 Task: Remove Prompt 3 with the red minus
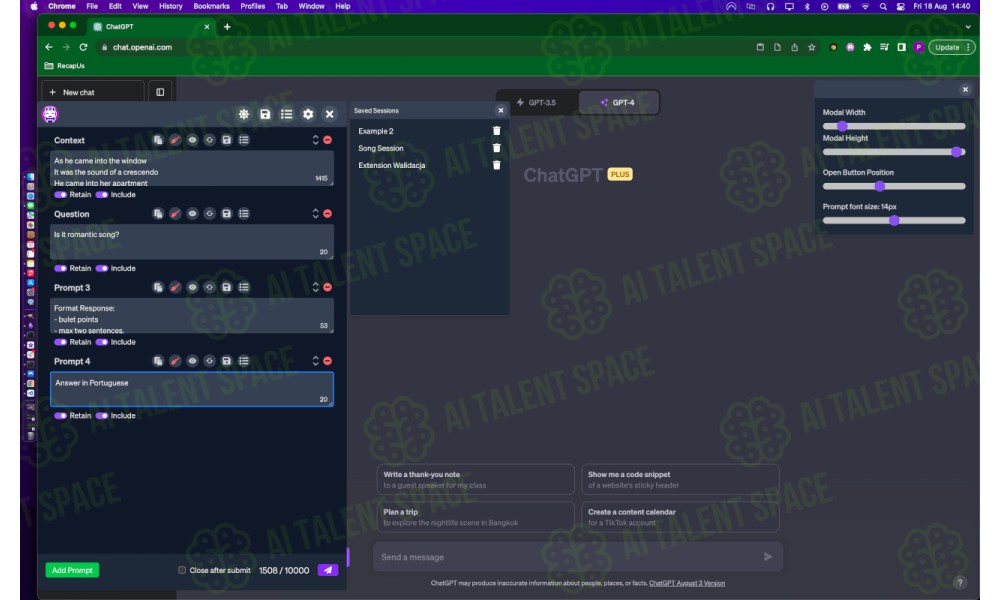[x=328, y=288]
